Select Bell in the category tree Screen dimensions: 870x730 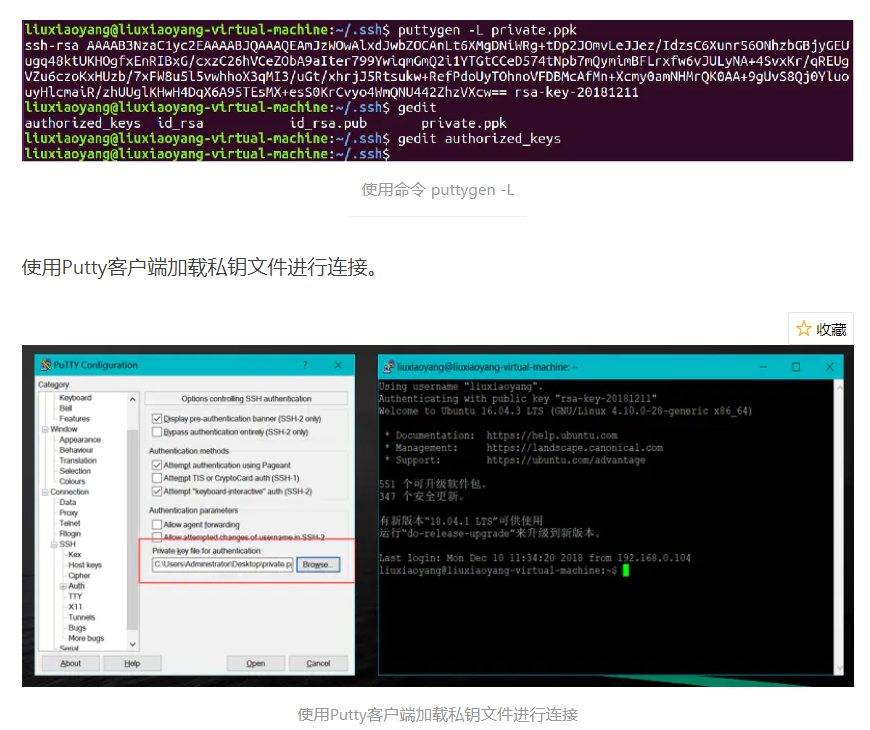pos(65,408)
